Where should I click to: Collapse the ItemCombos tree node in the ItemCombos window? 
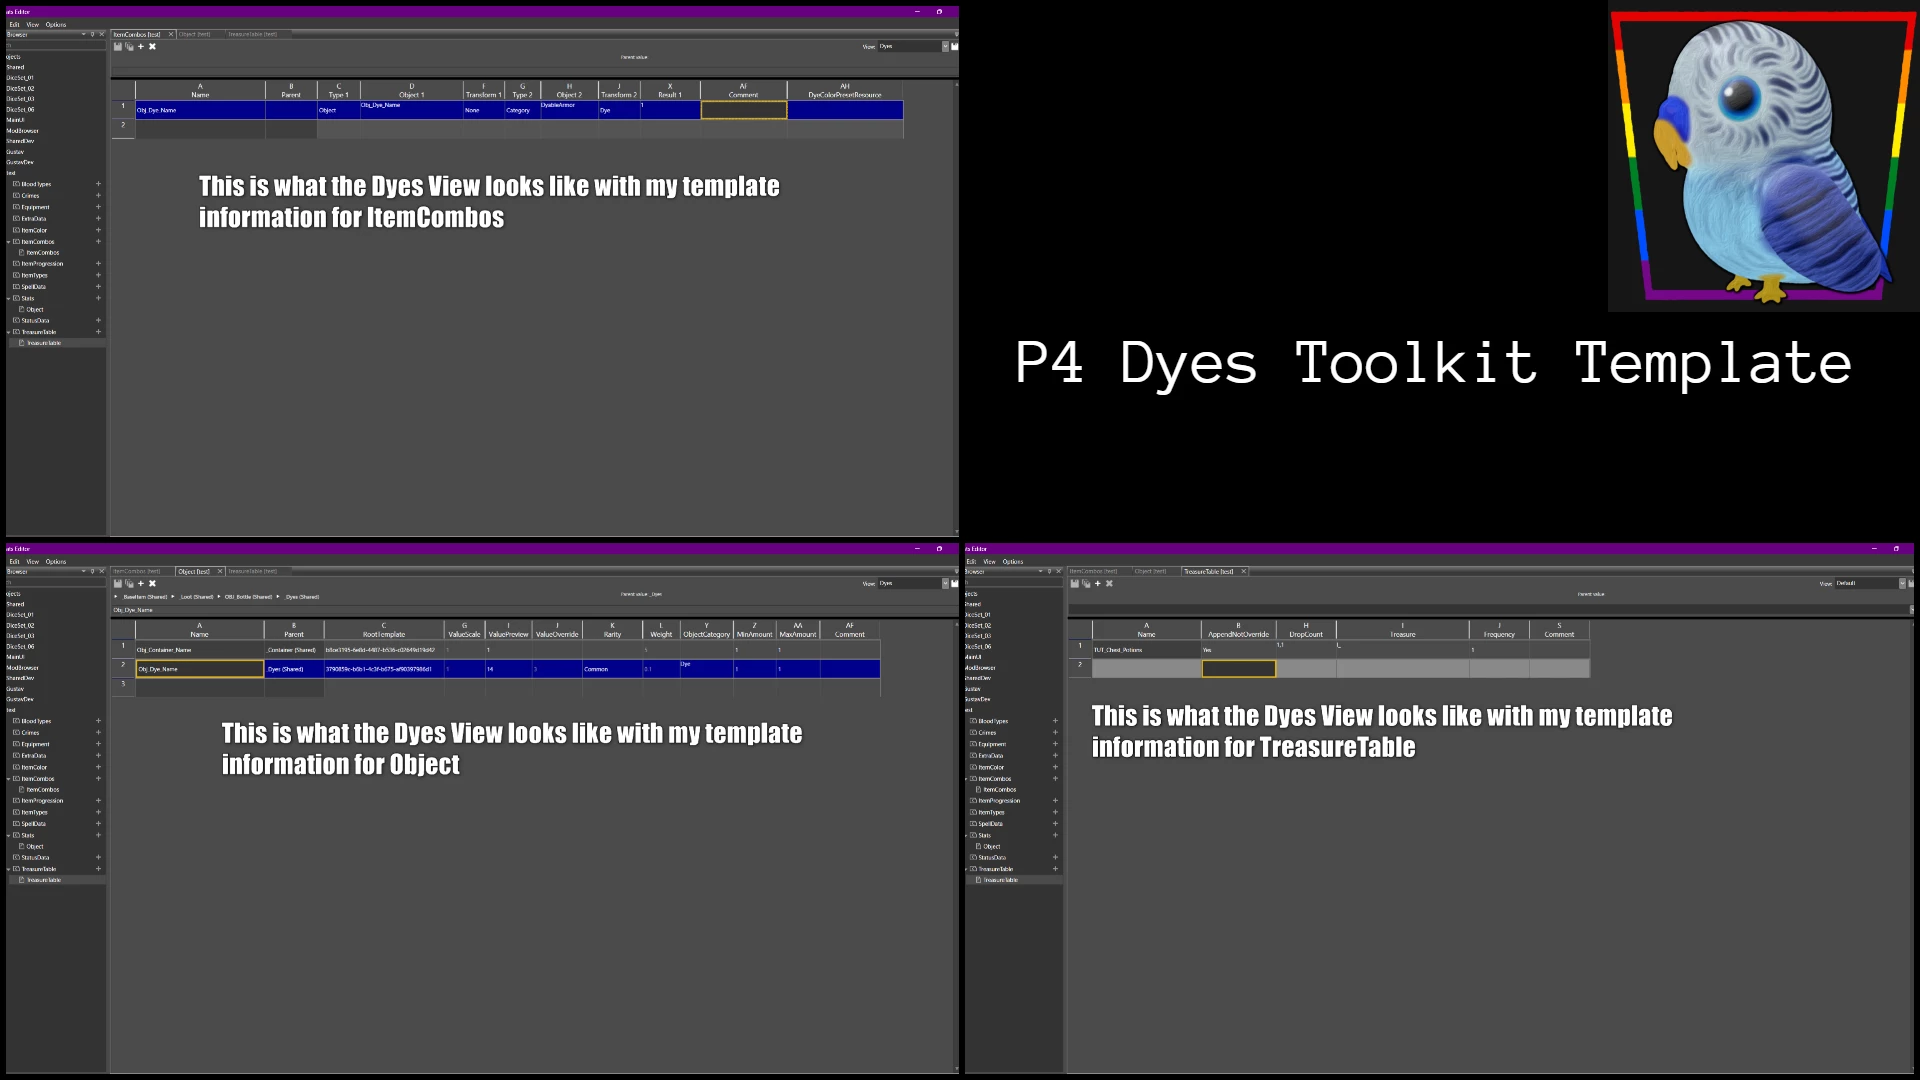pos(9,242)
